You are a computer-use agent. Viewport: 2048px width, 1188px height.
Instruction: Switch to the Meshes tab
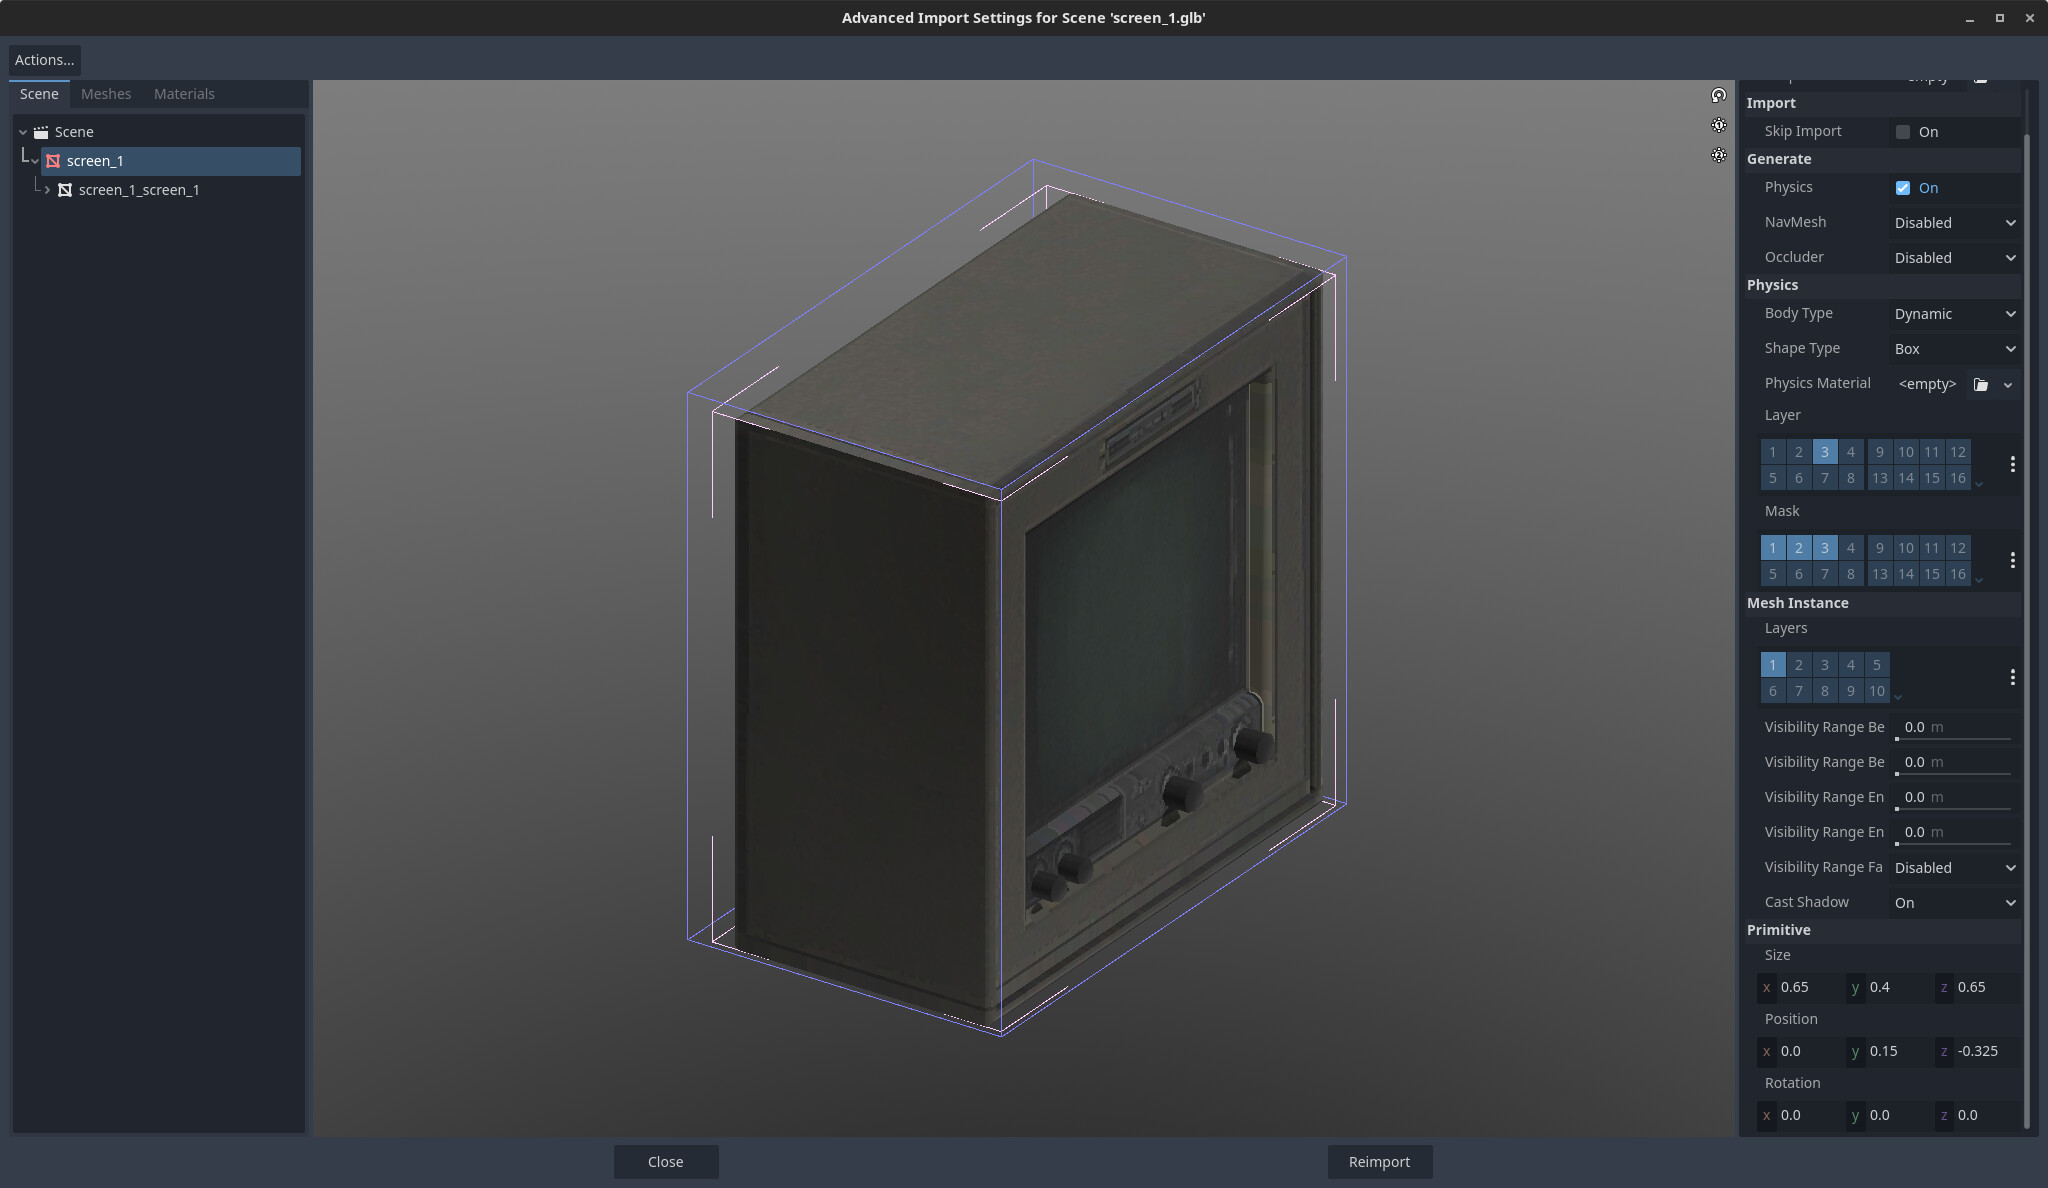coord(106,94)
